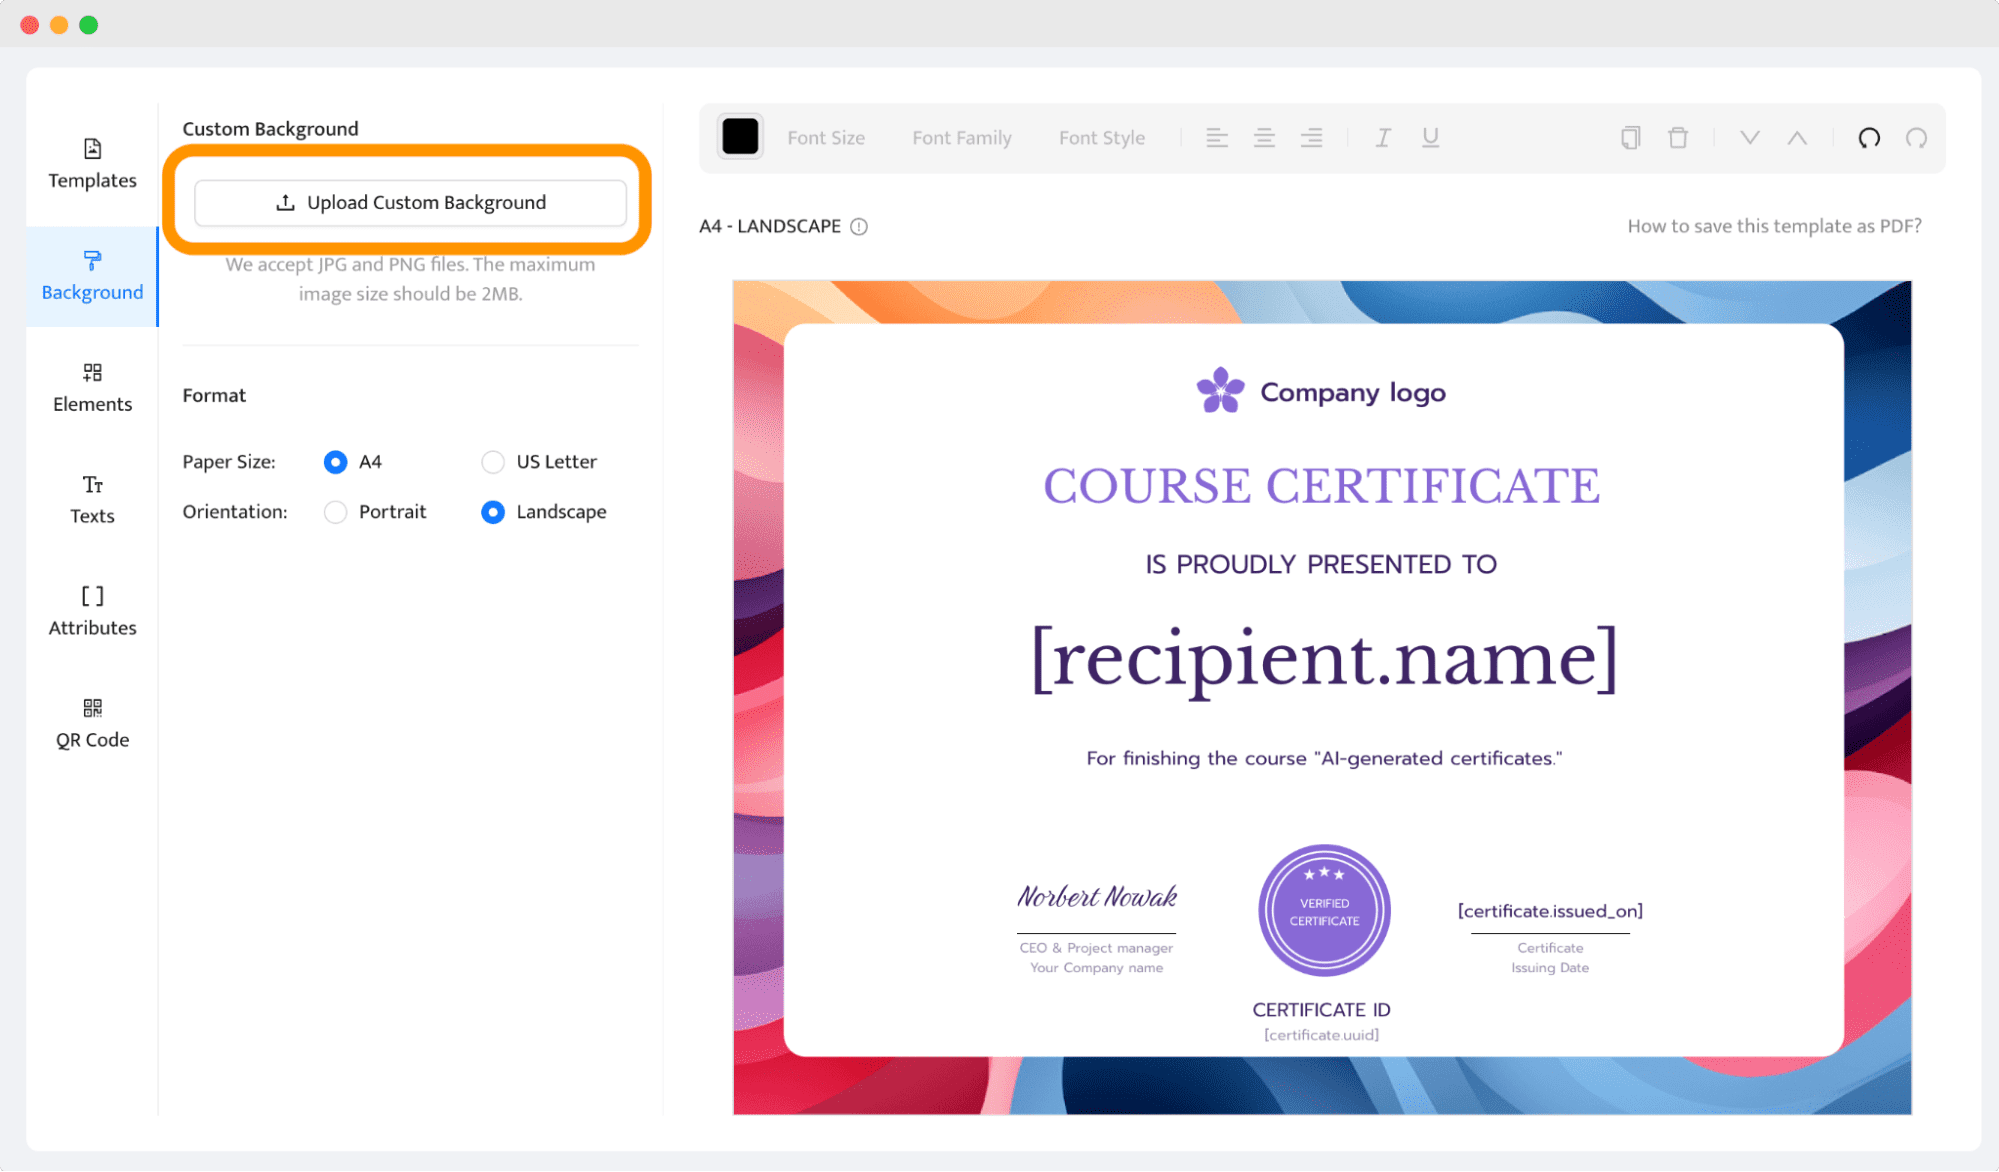The width and height of the screenshot is (1999, 1172).
Task: Toggle italic formatting
Action: pyautogui.click(x=1383, y=138)
